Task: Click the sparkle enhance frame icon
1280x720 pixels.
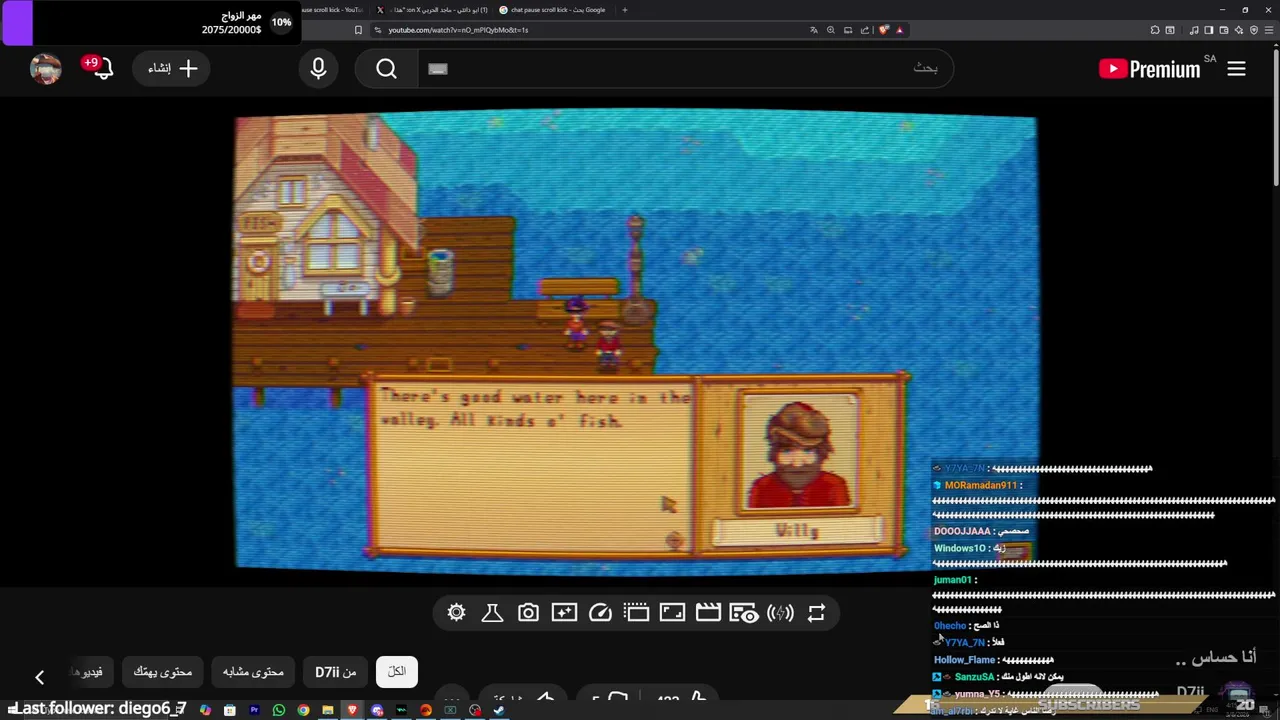Action: click(x=564, y=613)
